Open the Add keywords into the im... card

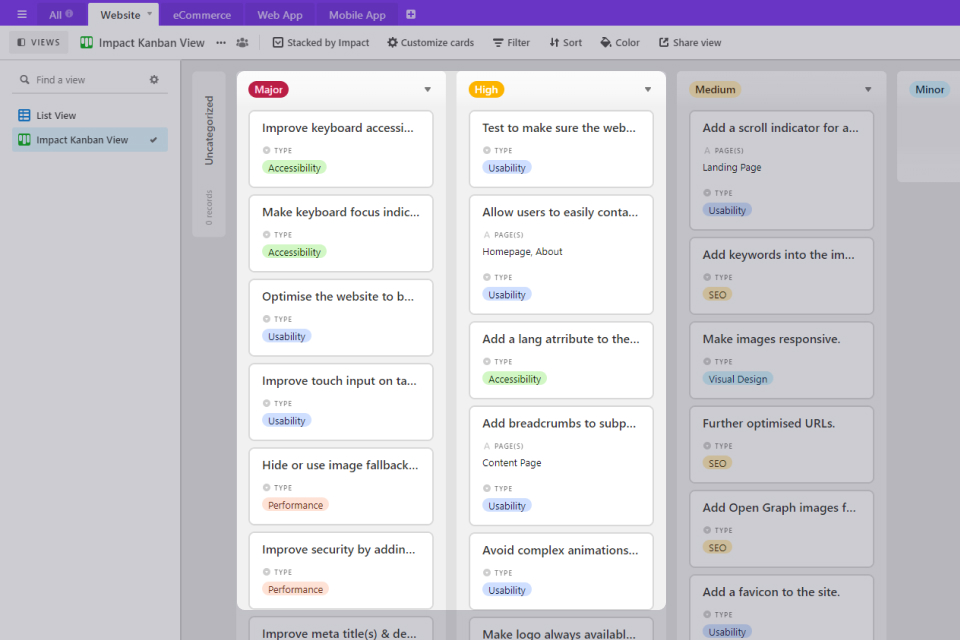tap(781, 276)
